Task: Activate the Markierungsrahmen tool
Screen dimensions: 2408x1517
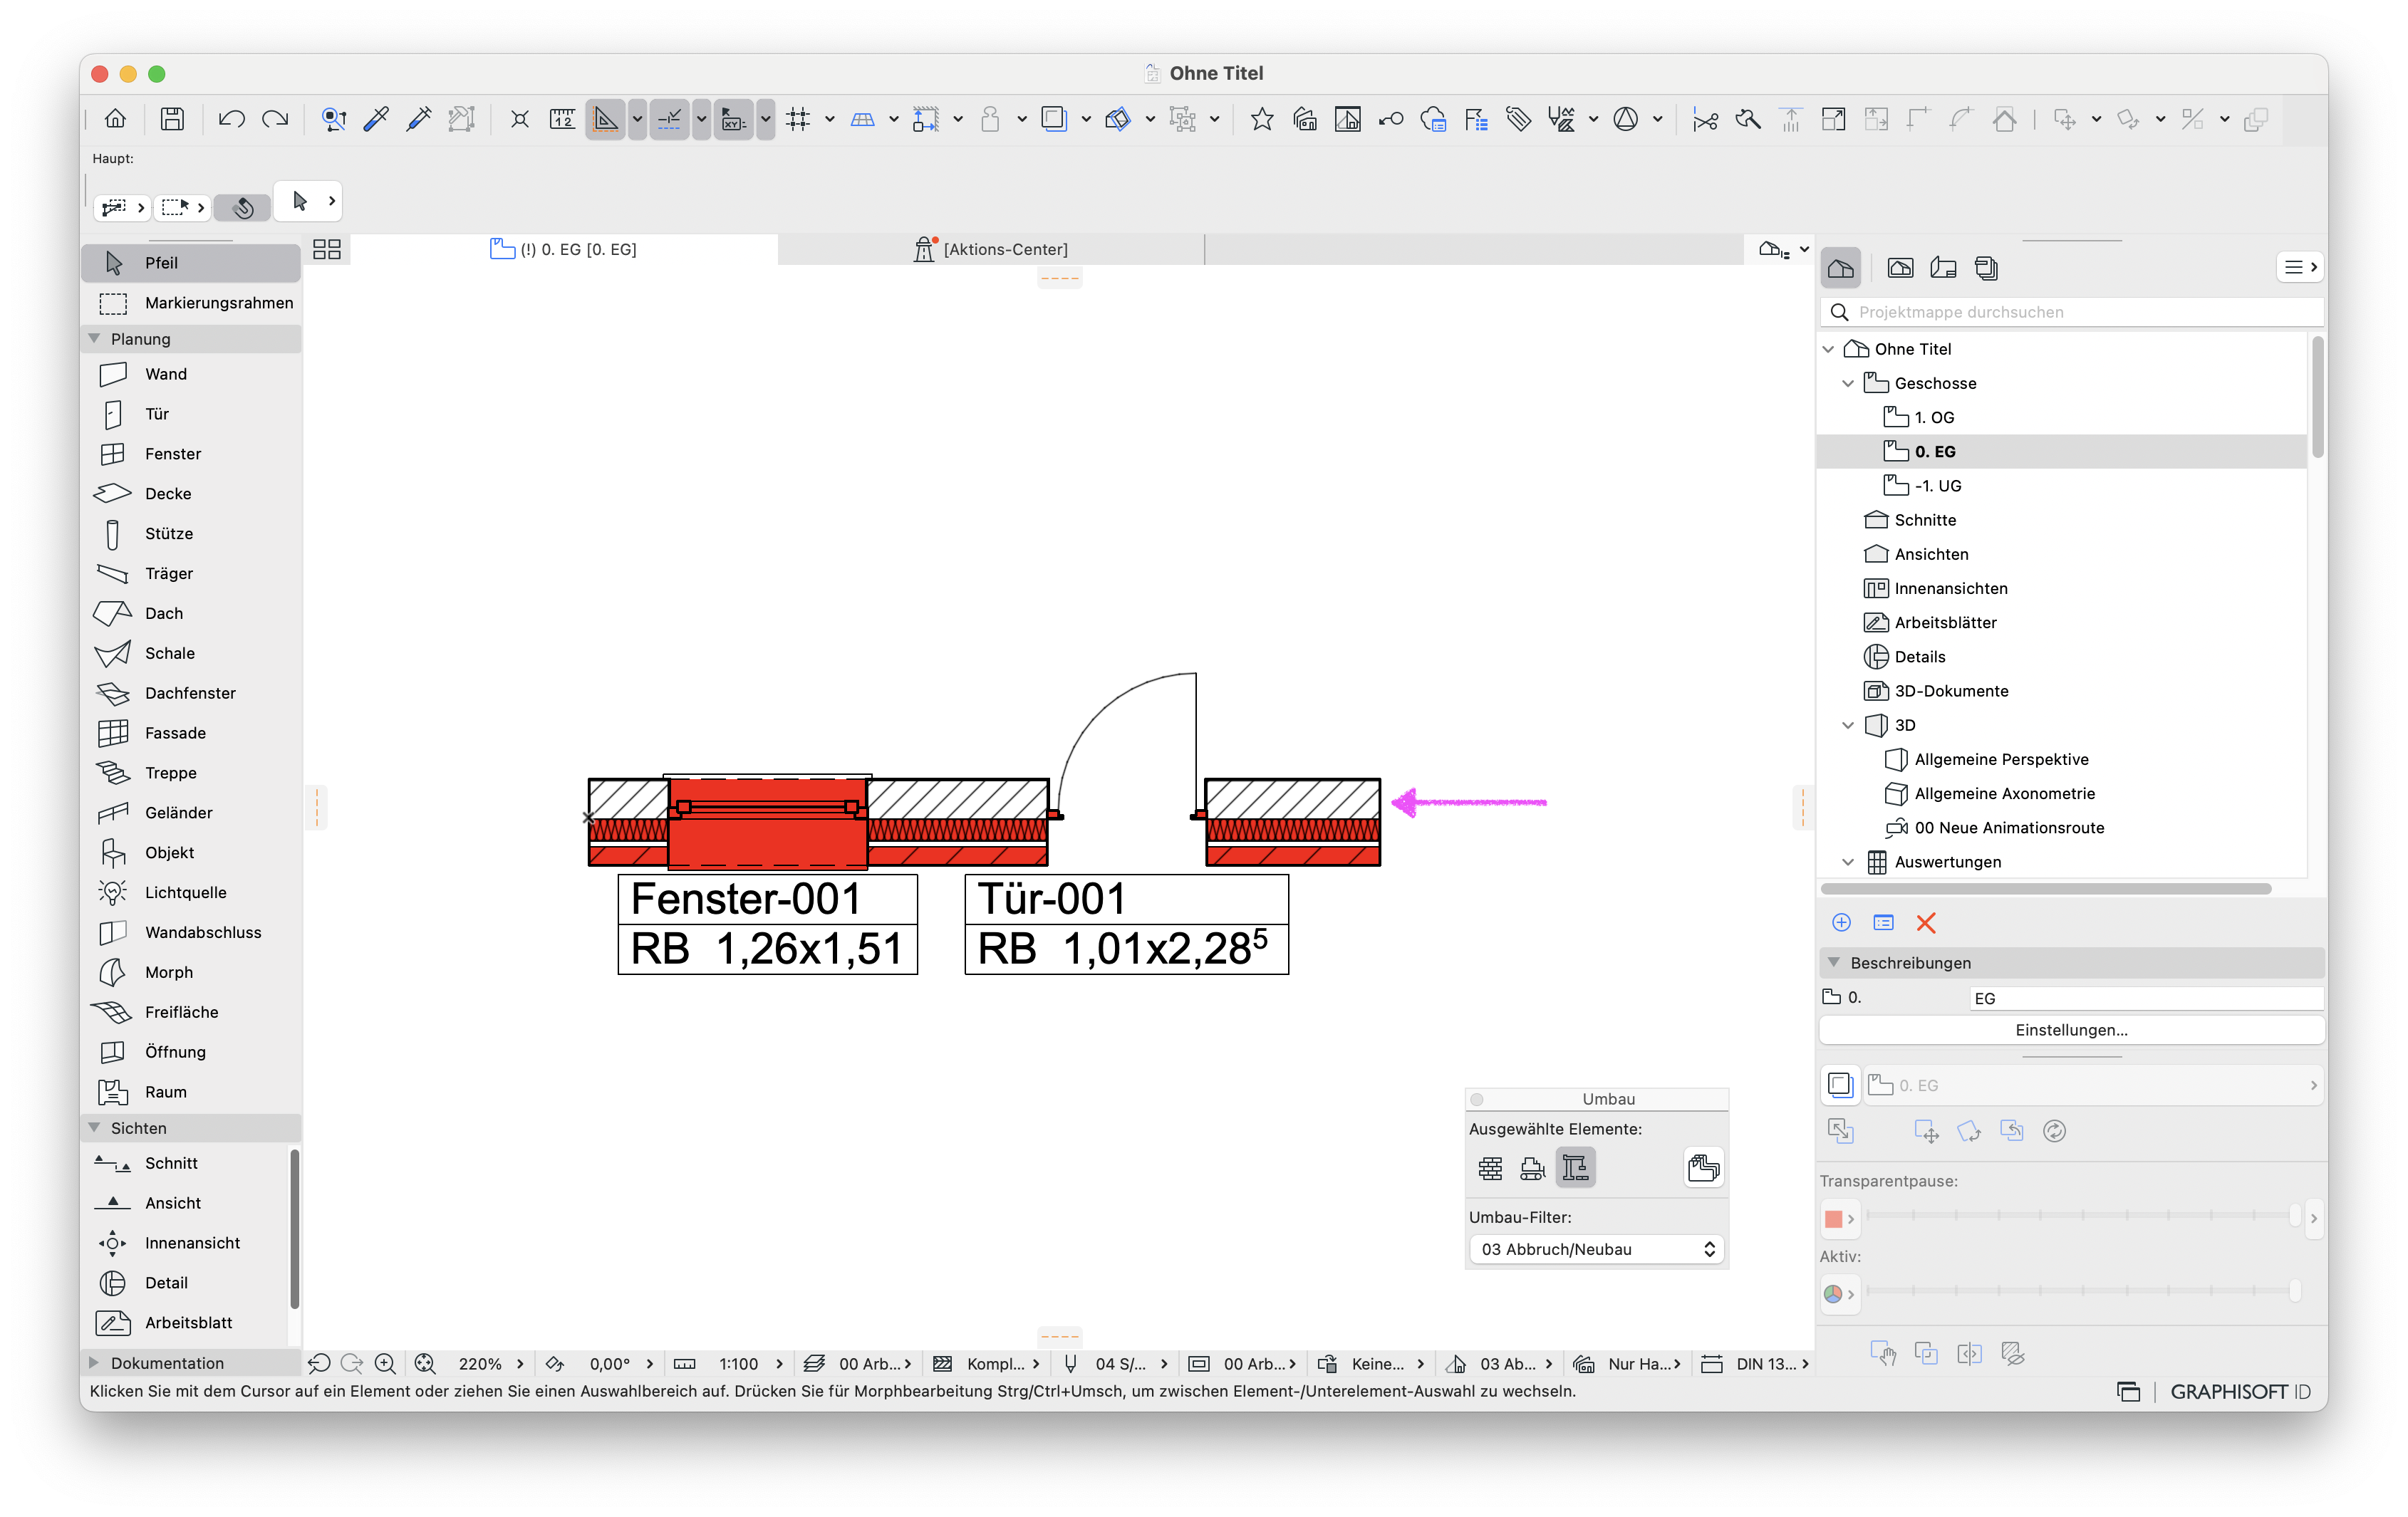Action: [191, 303]
